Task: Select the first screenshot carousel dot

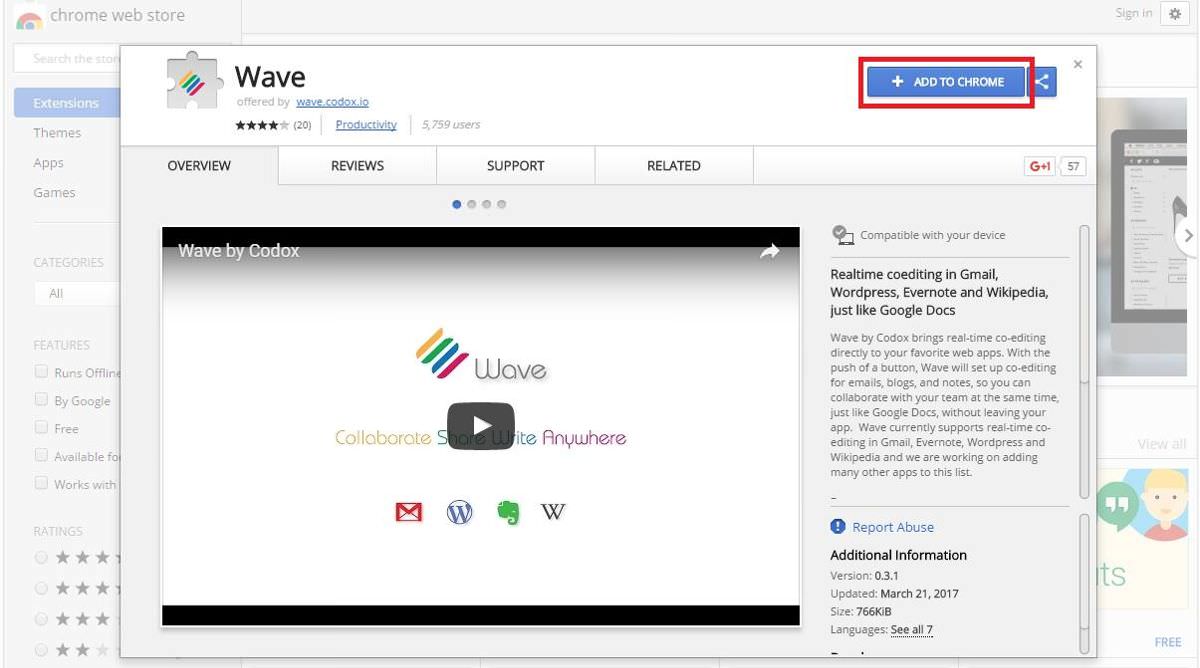Action: [457, 204]
